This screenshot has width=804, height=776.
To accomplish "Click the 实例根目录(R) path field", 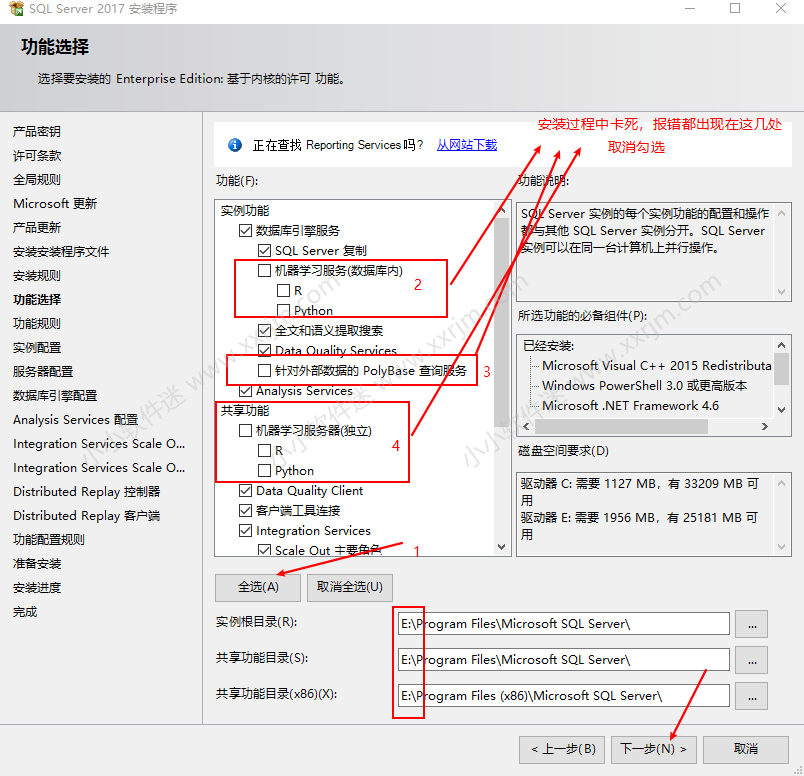I will 564,624.
